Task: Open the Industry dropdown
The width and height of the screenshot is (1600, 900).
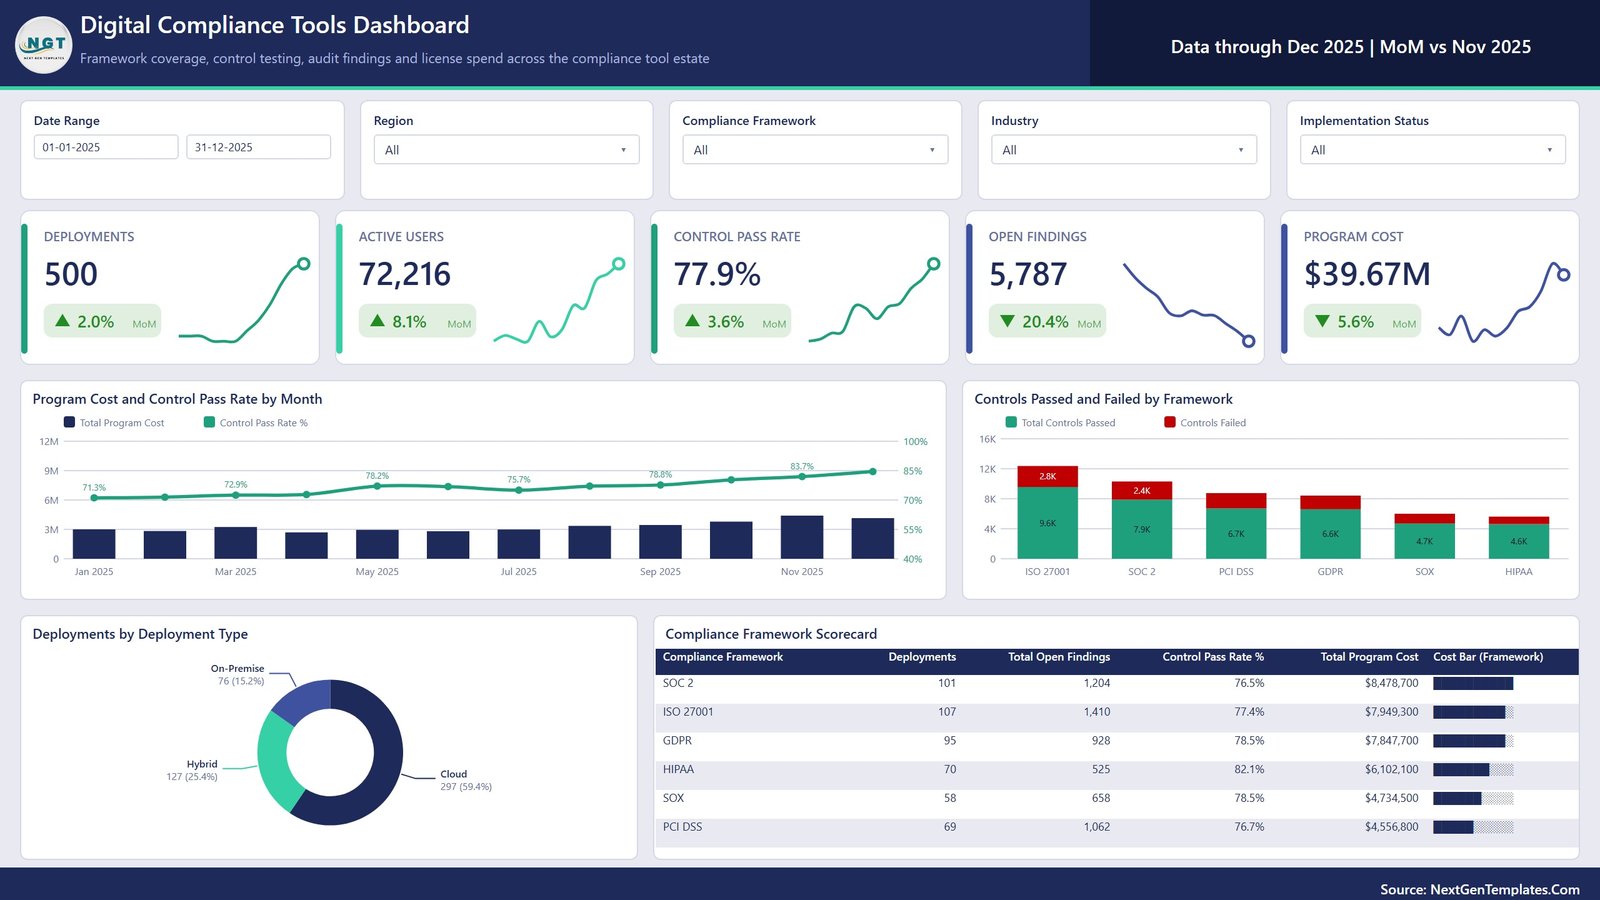Action: click(1124, 150)
